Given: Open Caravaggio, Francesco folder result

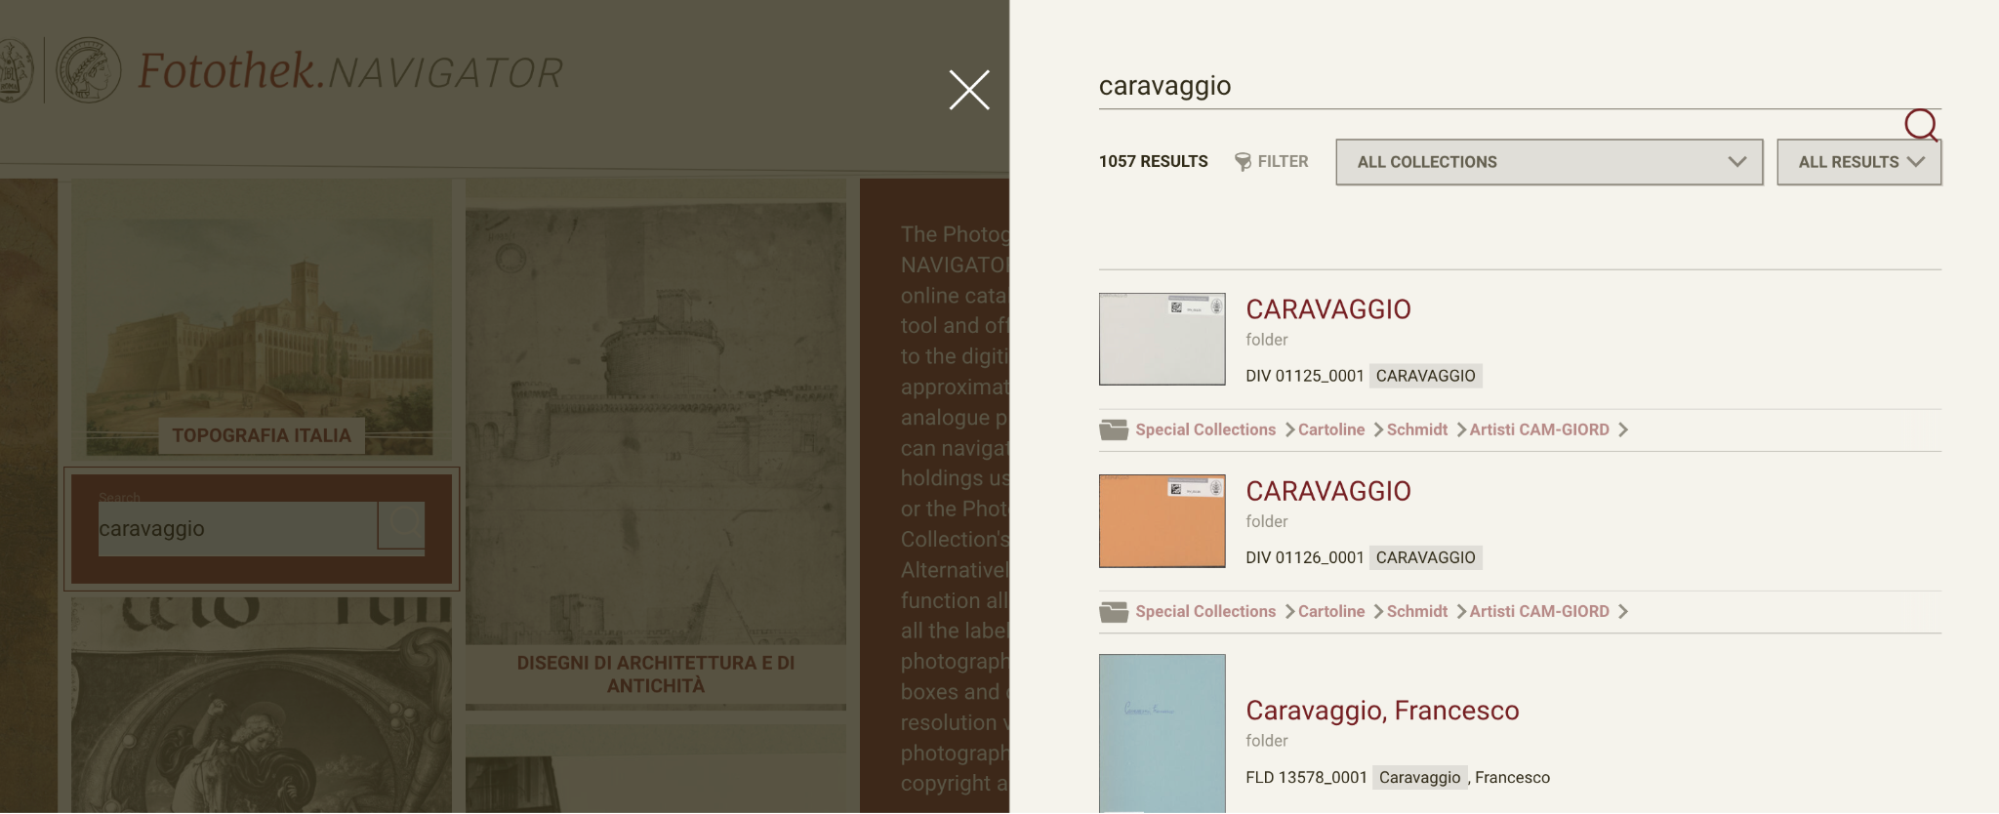Looking at the screenshot, I should [1382, 711].
